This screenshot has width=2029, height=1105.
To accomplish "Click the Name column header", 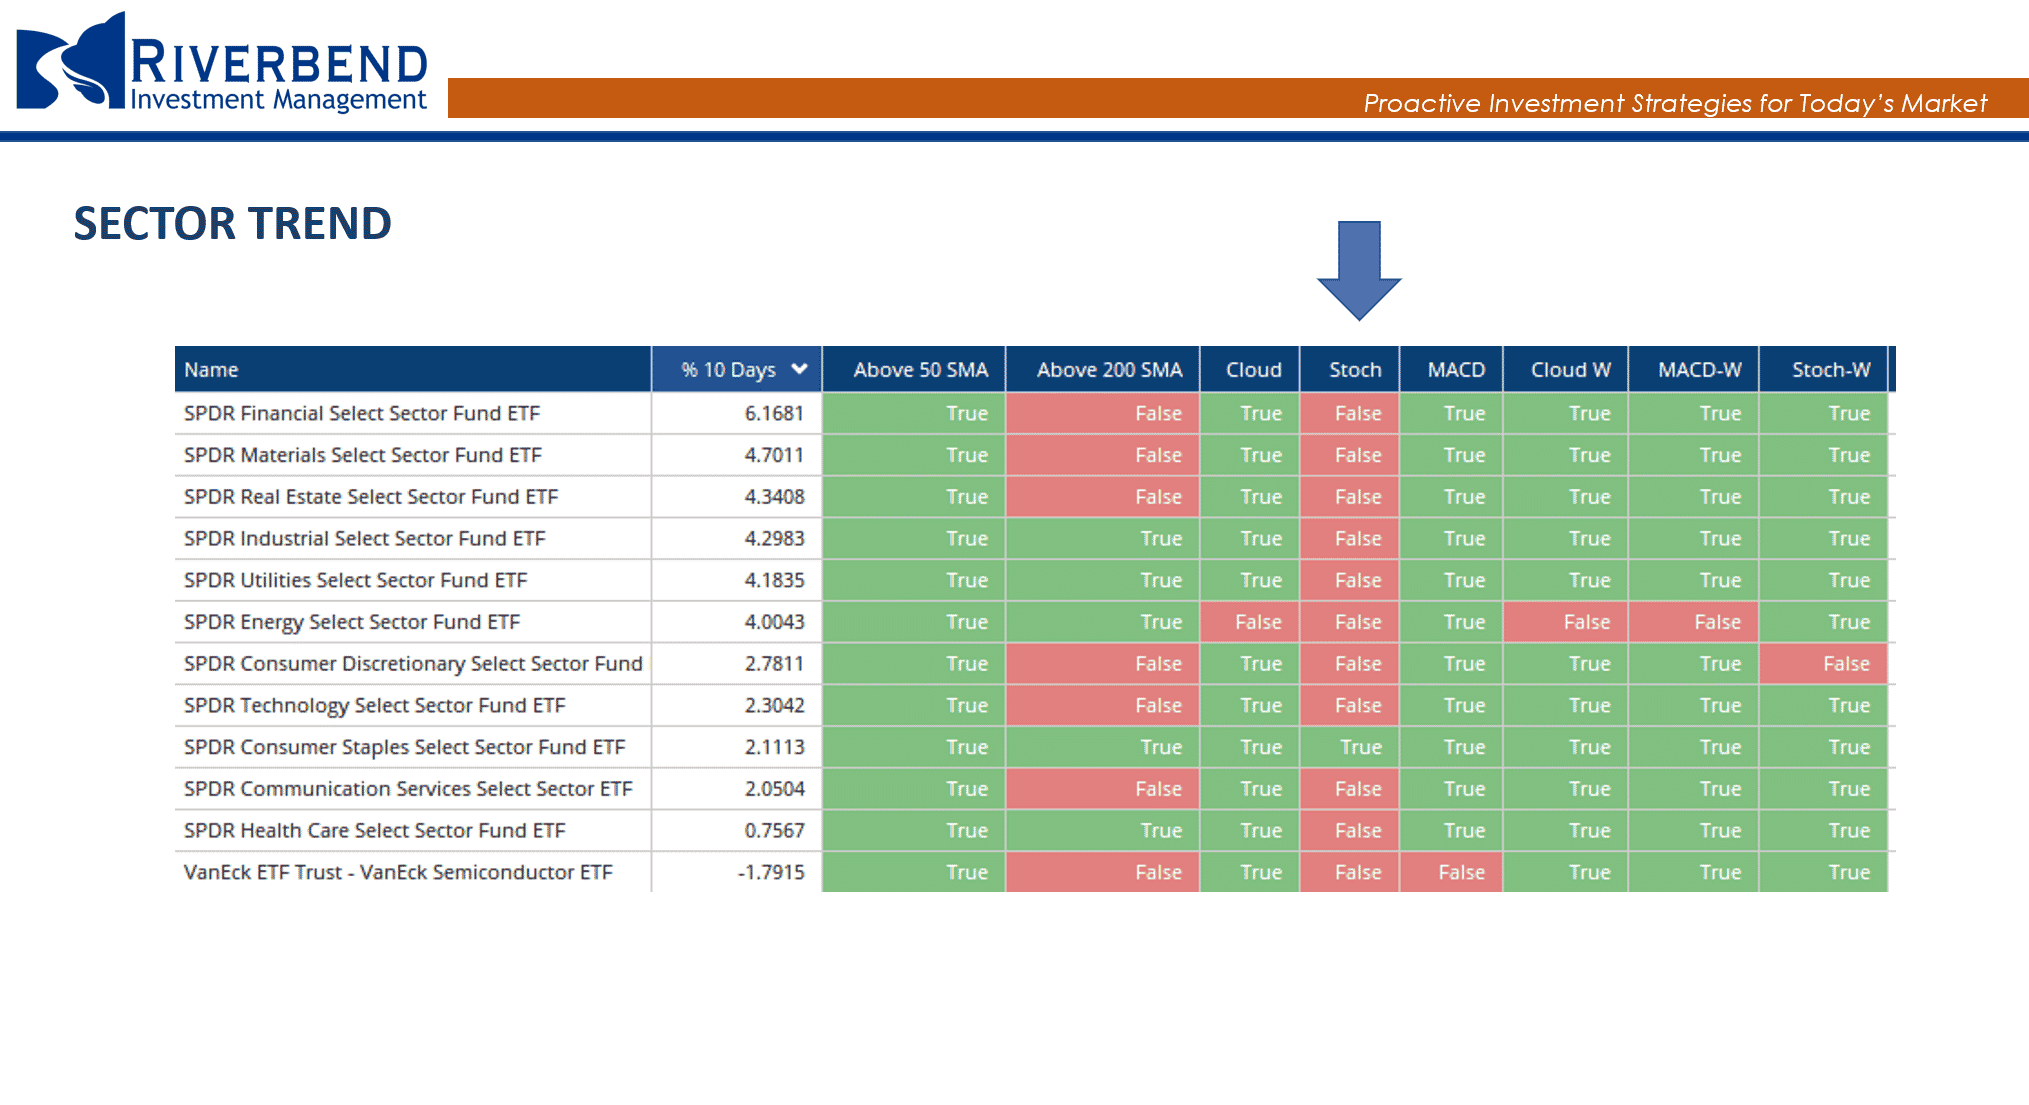I will click(412, 369).
